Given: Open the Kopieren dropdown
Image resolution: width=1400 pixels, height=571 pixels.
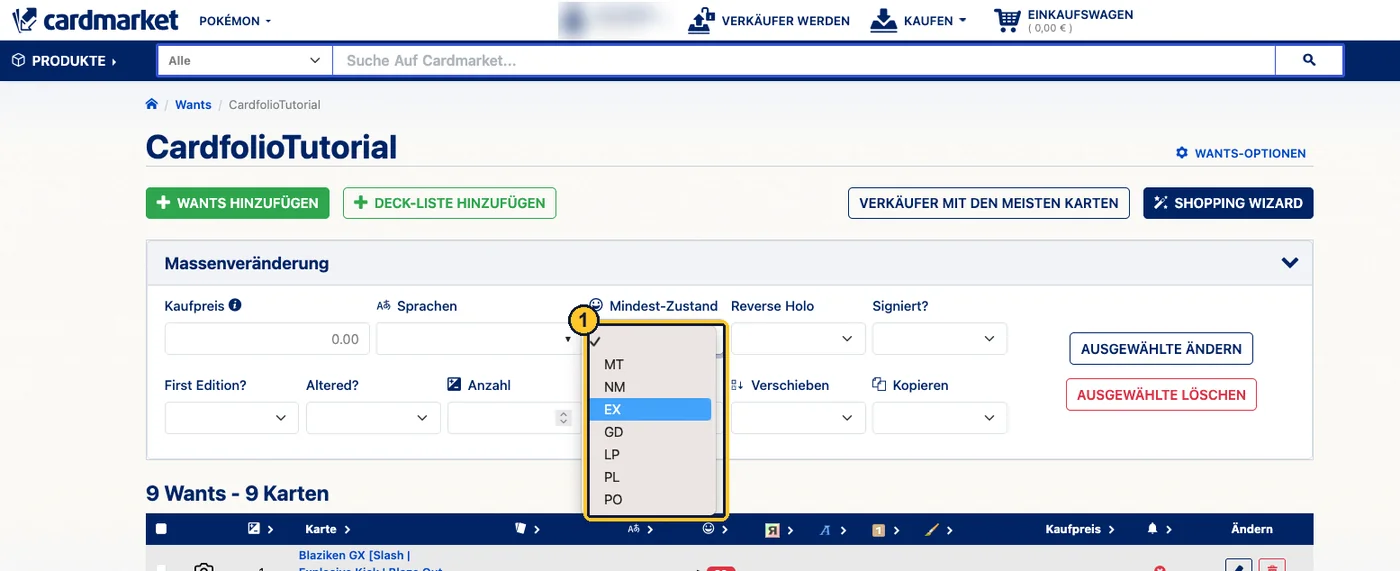Looking at the screenshot, I should click(x=940, y=418).
